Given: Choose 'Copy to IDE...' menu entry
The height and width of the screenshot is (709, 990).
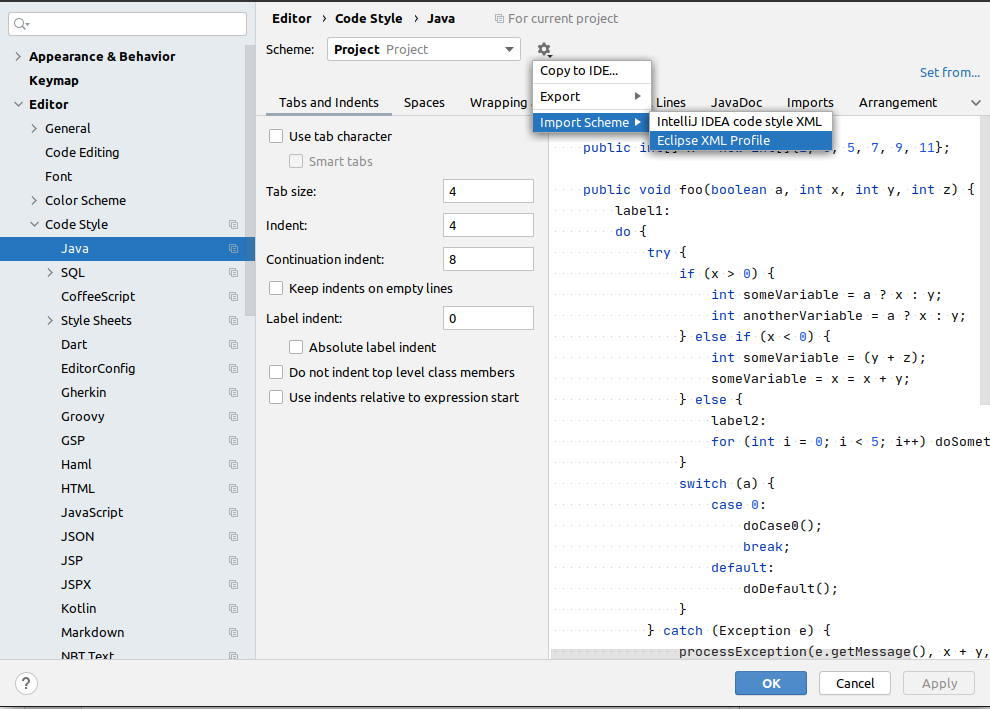Looking at the screenshot, I should pyautogui.click(x=592, y=71).
